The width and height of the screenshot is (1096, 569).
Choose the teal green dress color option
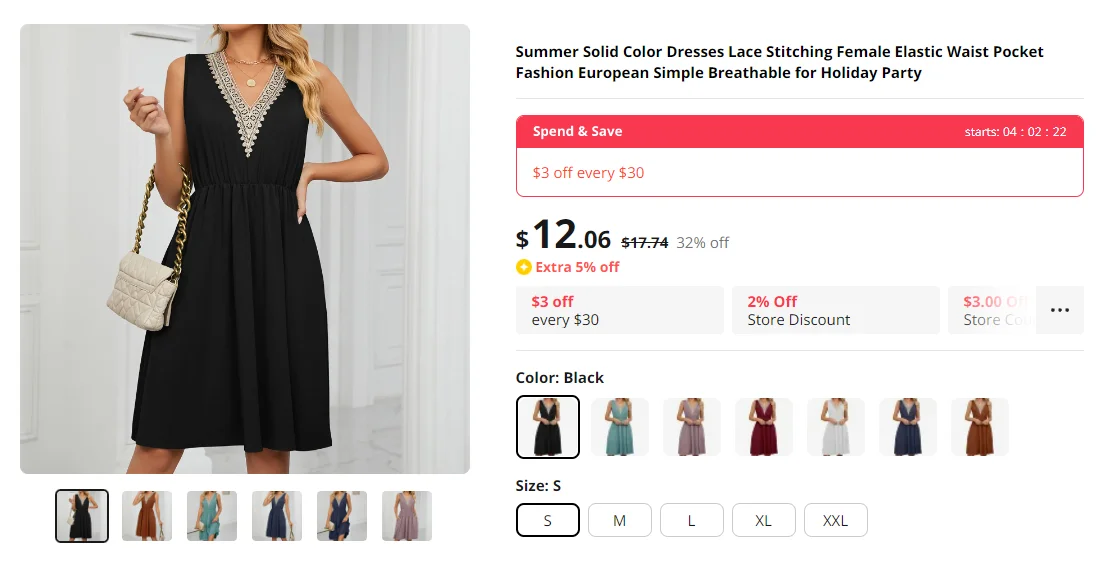tap(620, 427)
